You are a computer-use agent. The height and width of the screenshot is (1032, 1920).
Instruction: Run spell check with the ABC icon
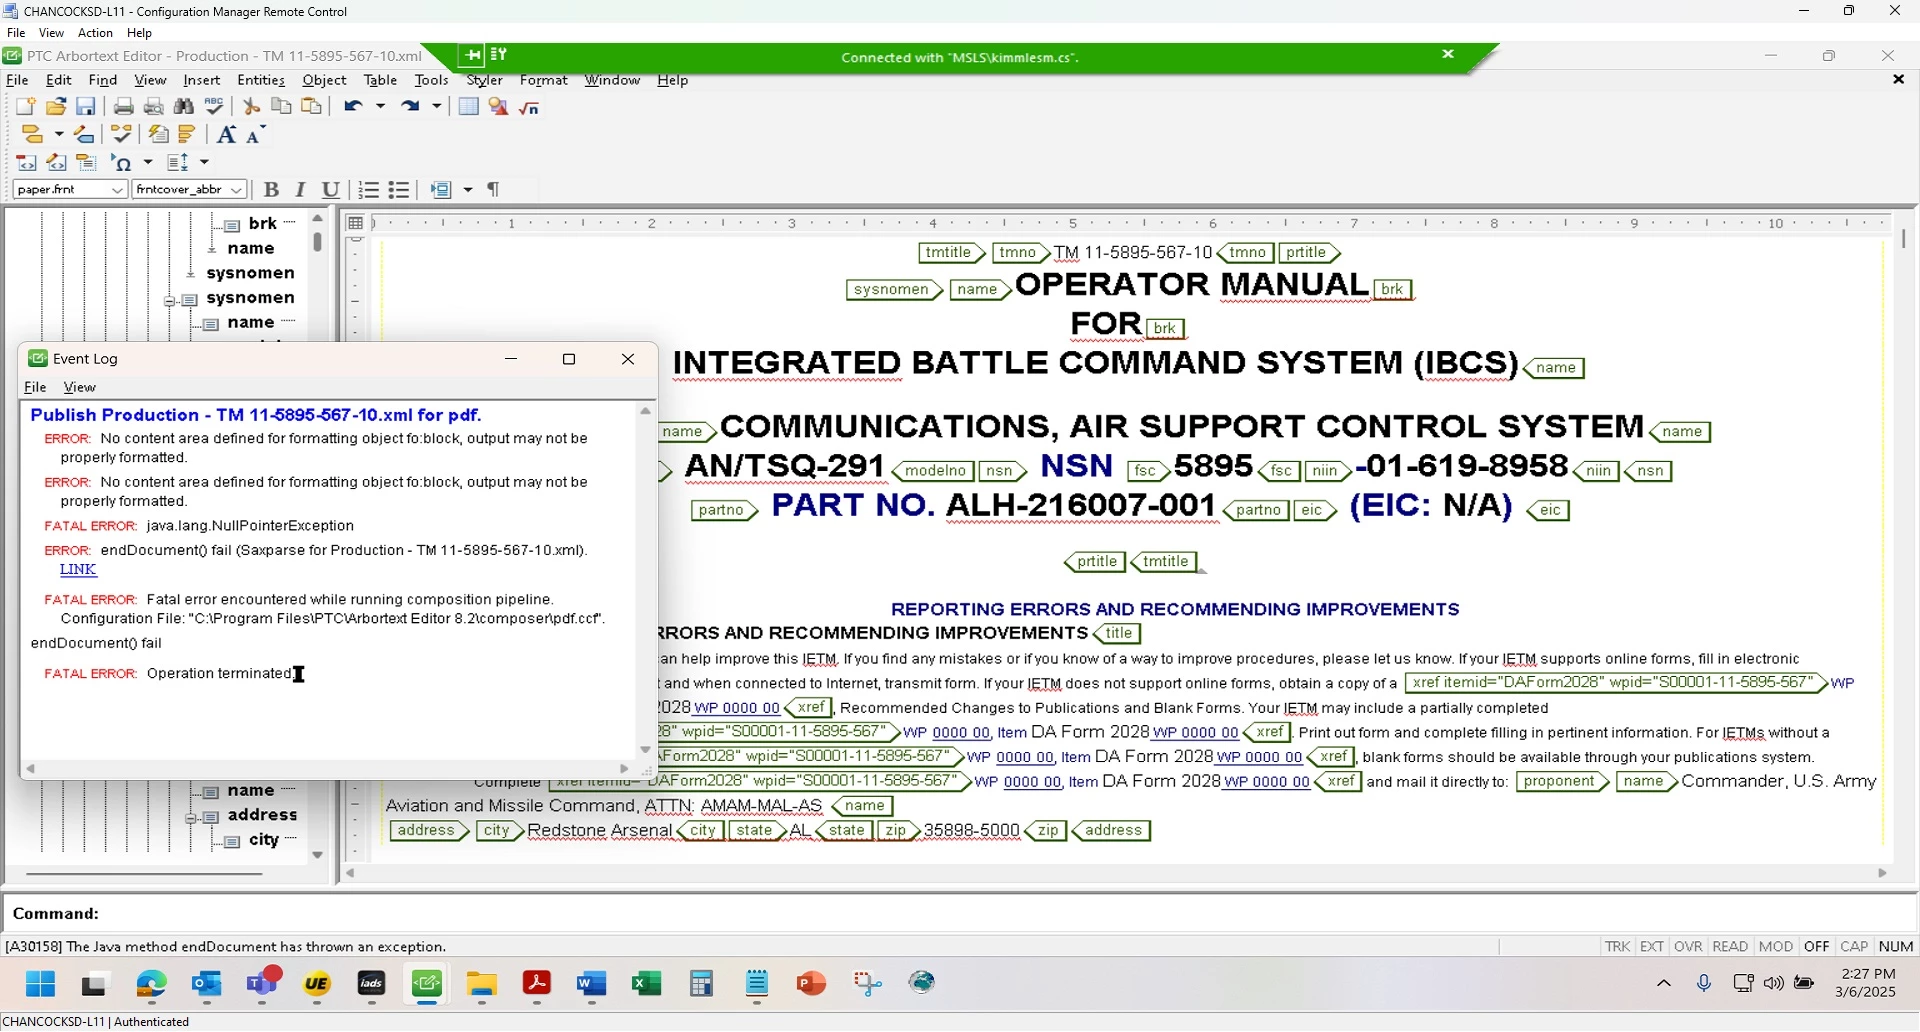click(214, 107)
